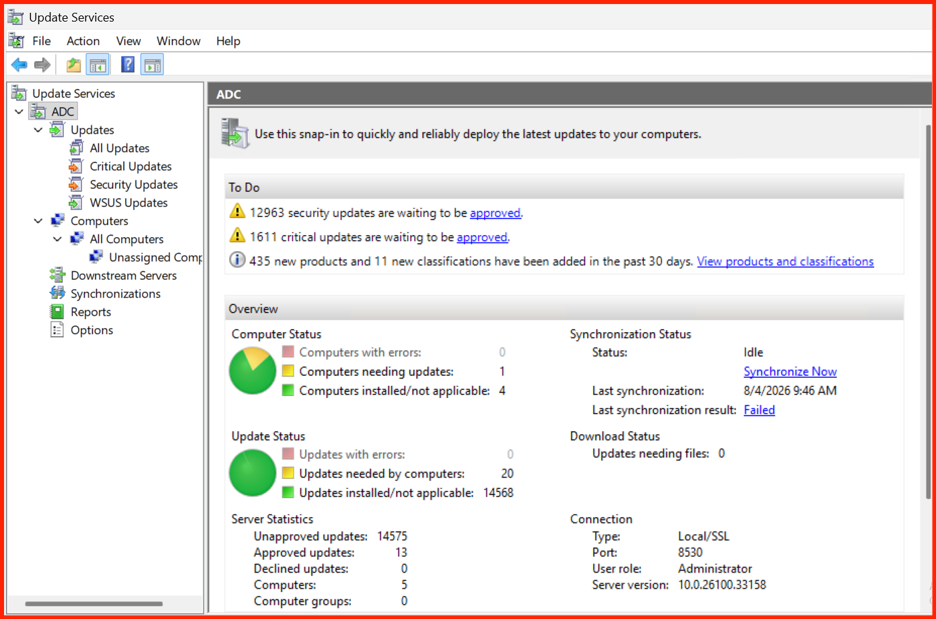The width and height of the screenshot is (936, 619).
Task: Click last synchronization date 8/4/2026 9:46 AM
Action: pyautogui.click(x=790, y=390)
